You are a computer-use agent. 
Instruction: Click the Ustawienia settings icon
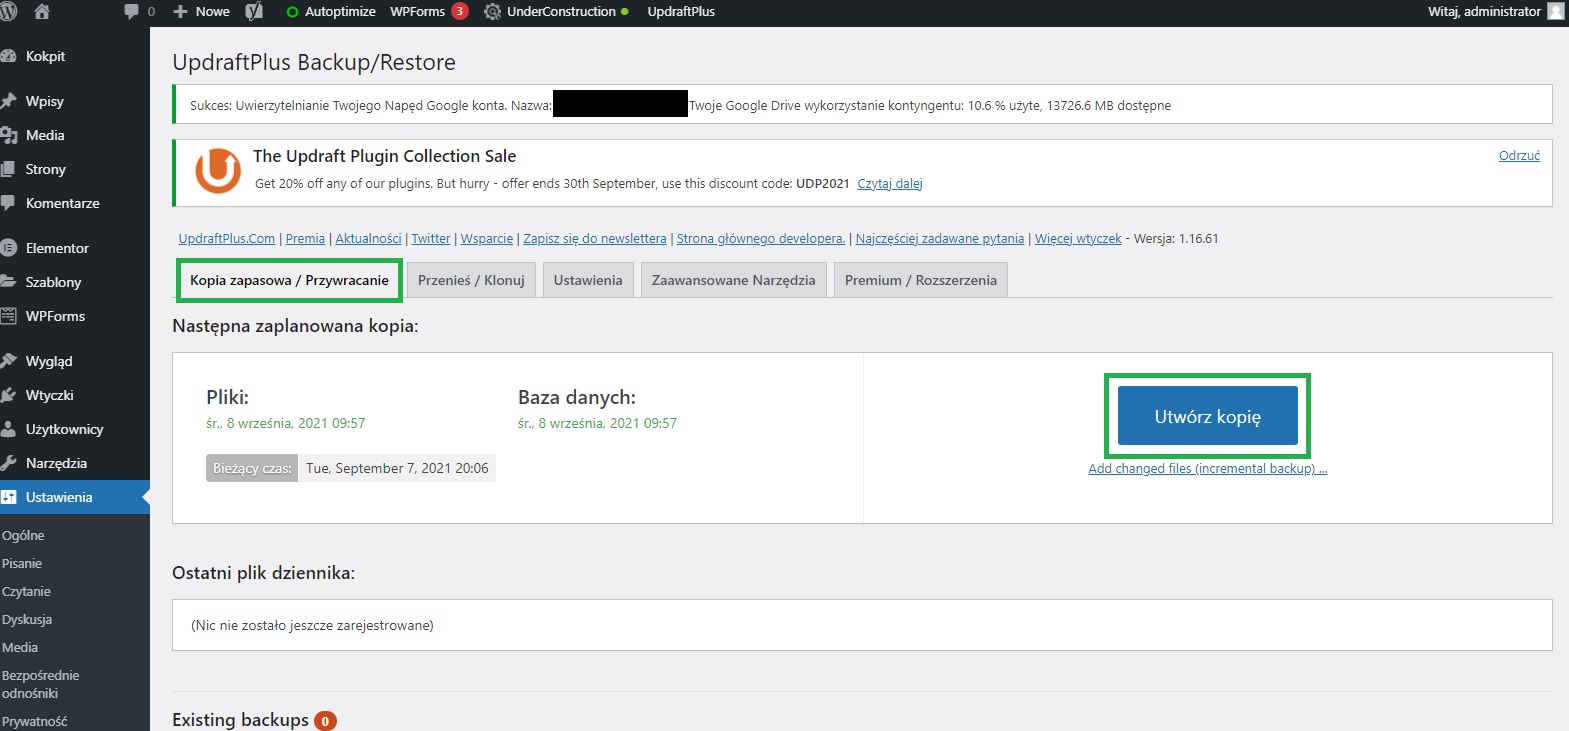tap(8, 497)
